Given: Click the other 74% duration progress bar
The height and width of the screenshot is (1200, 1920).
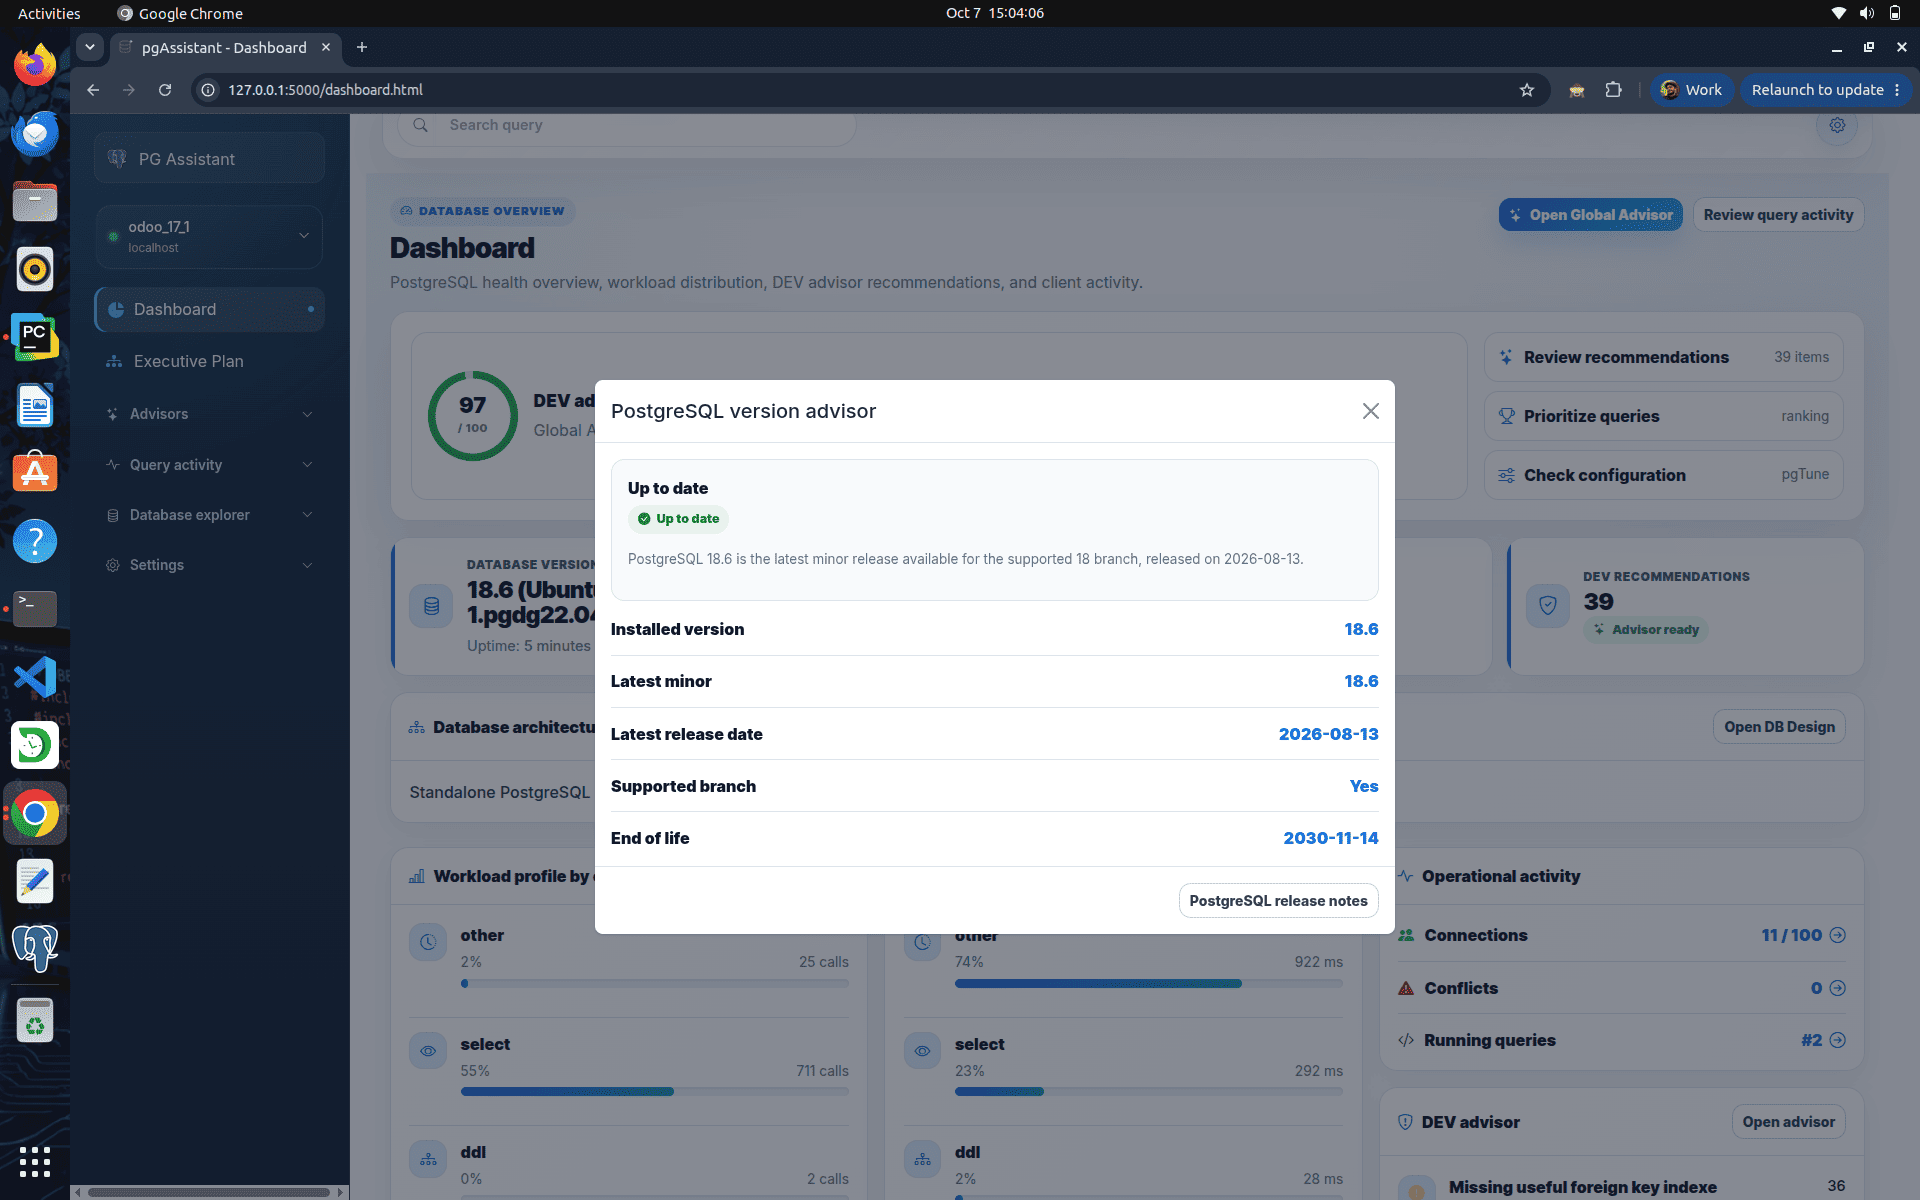Looking at the screenshot, I should (x=1148, y=984).
